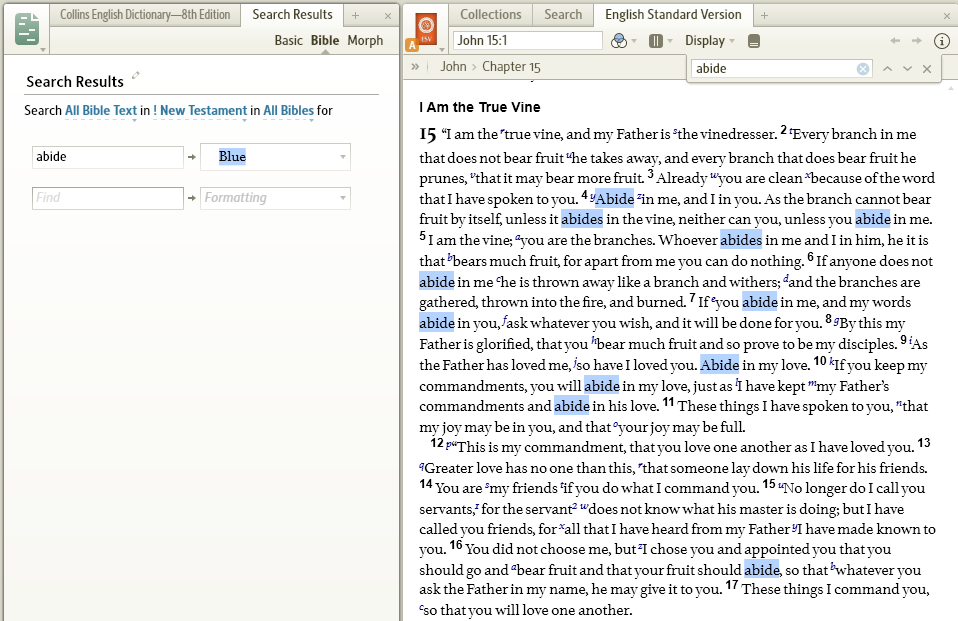The image size is (958, 621).
Task: Change the All Bibles resource selector
Action: 288,111
